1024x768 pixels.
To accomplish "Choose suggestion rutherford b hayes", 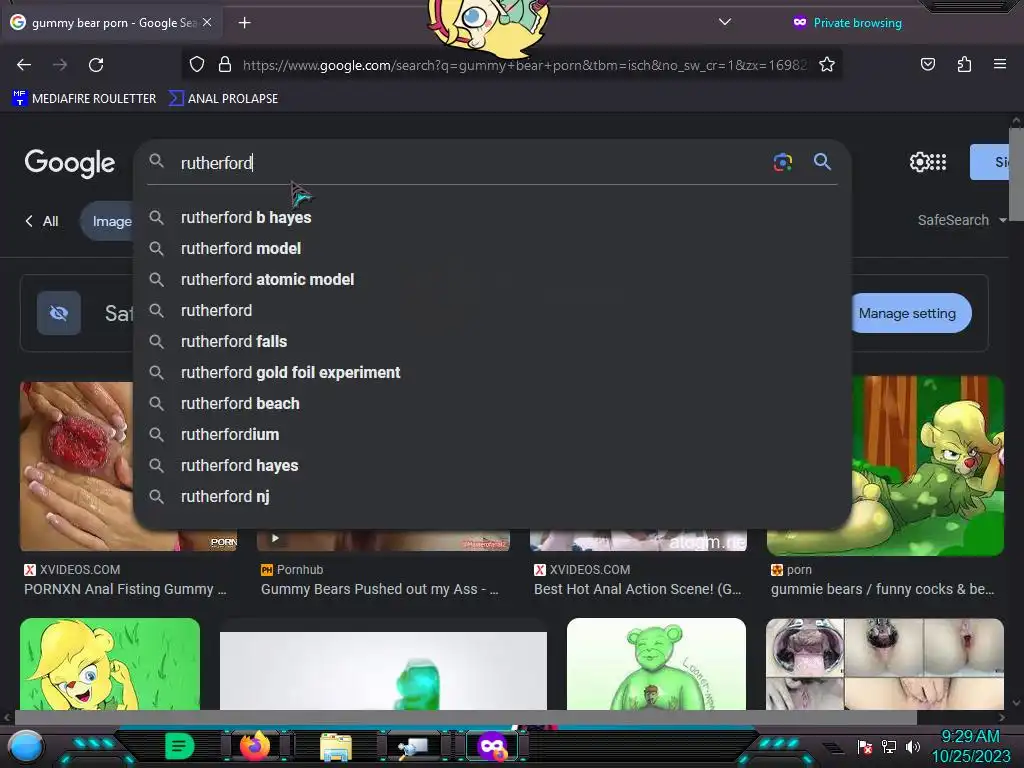I will (492, 217).
